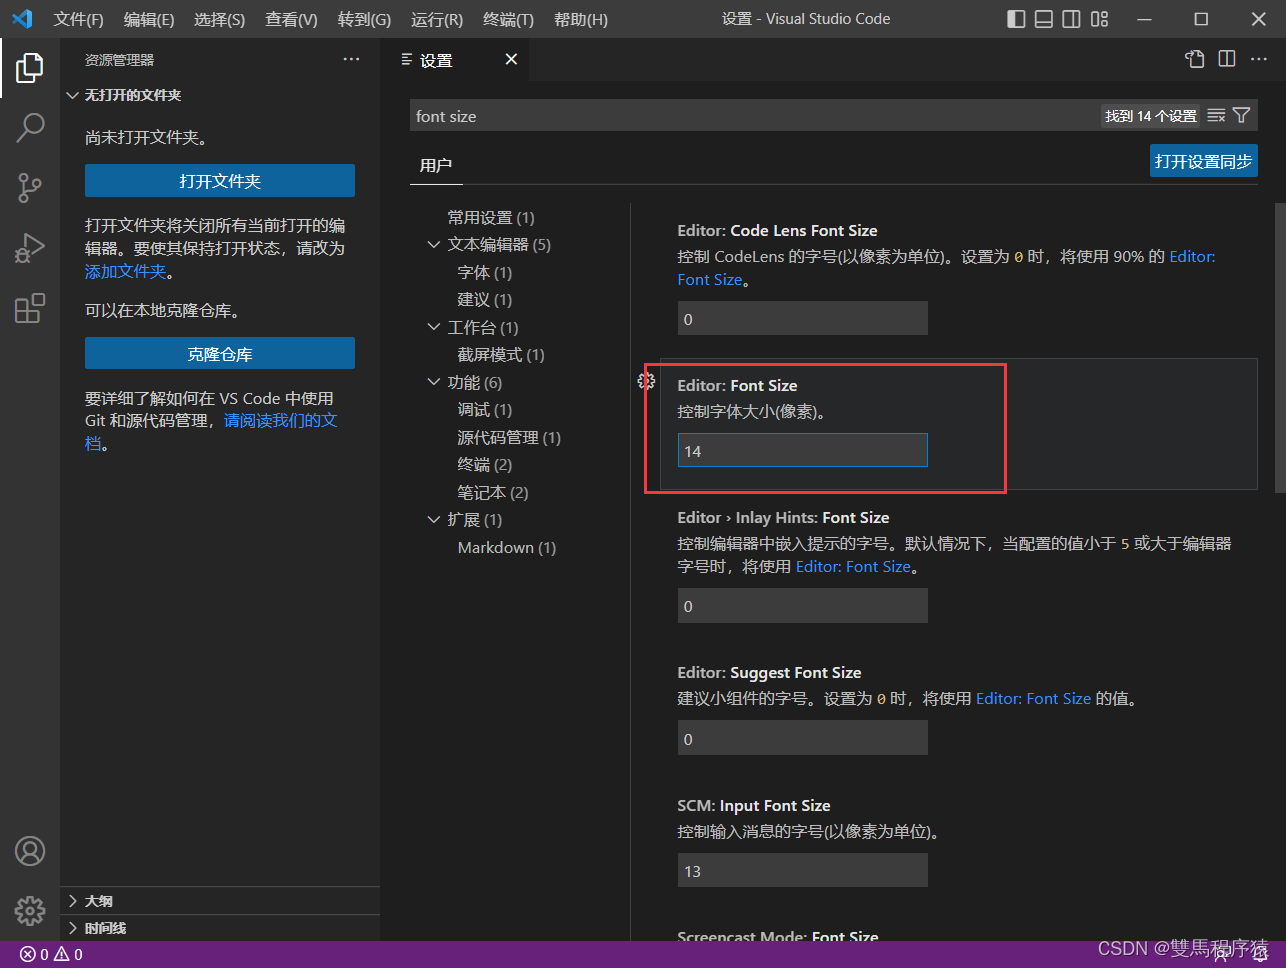Follow the 添加文件夹 link

click(x=126, y=271)
